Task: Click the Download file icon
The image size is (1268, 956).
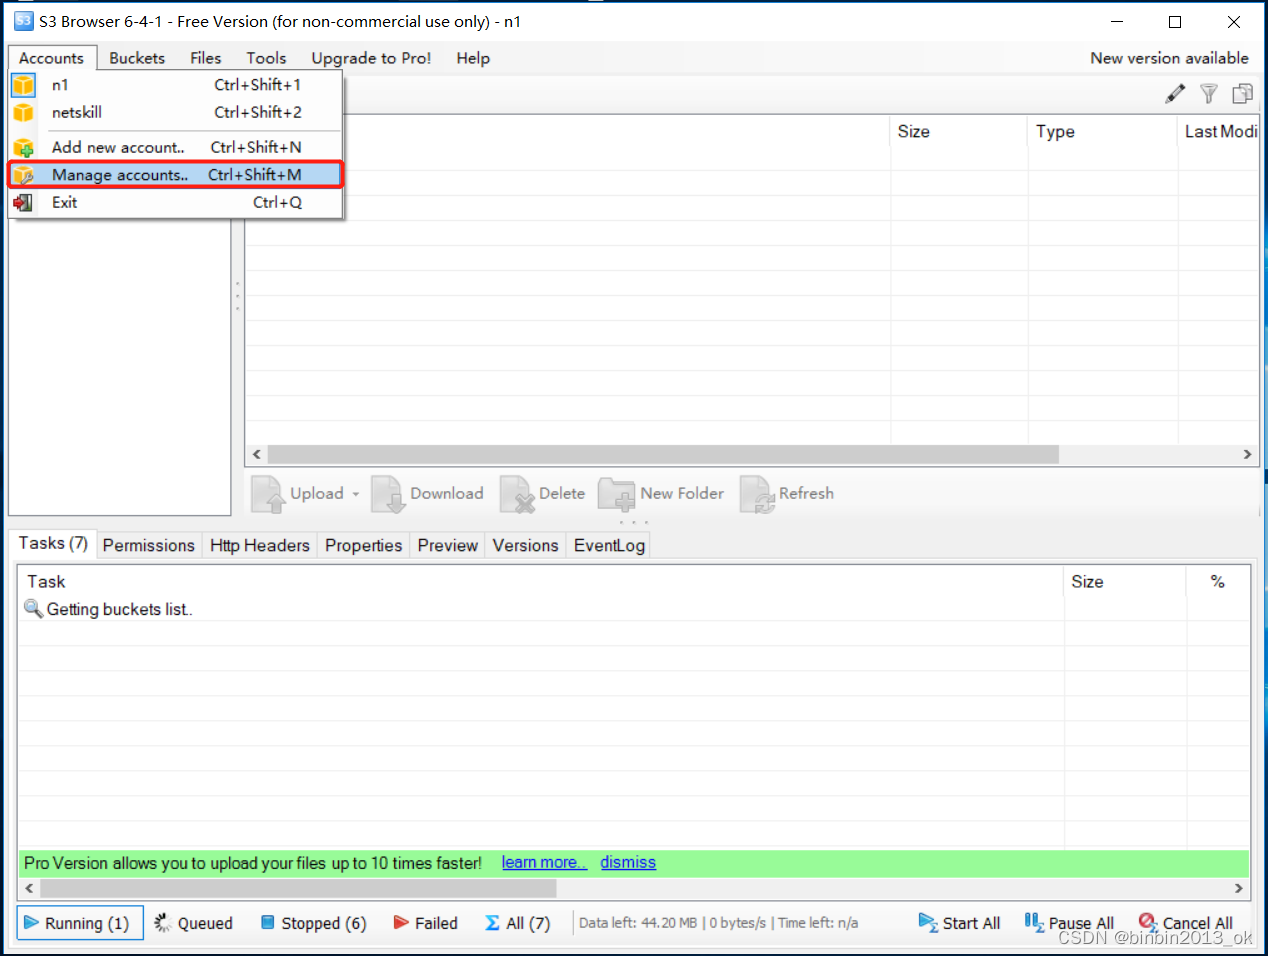Action: click(x=387, y=494)
